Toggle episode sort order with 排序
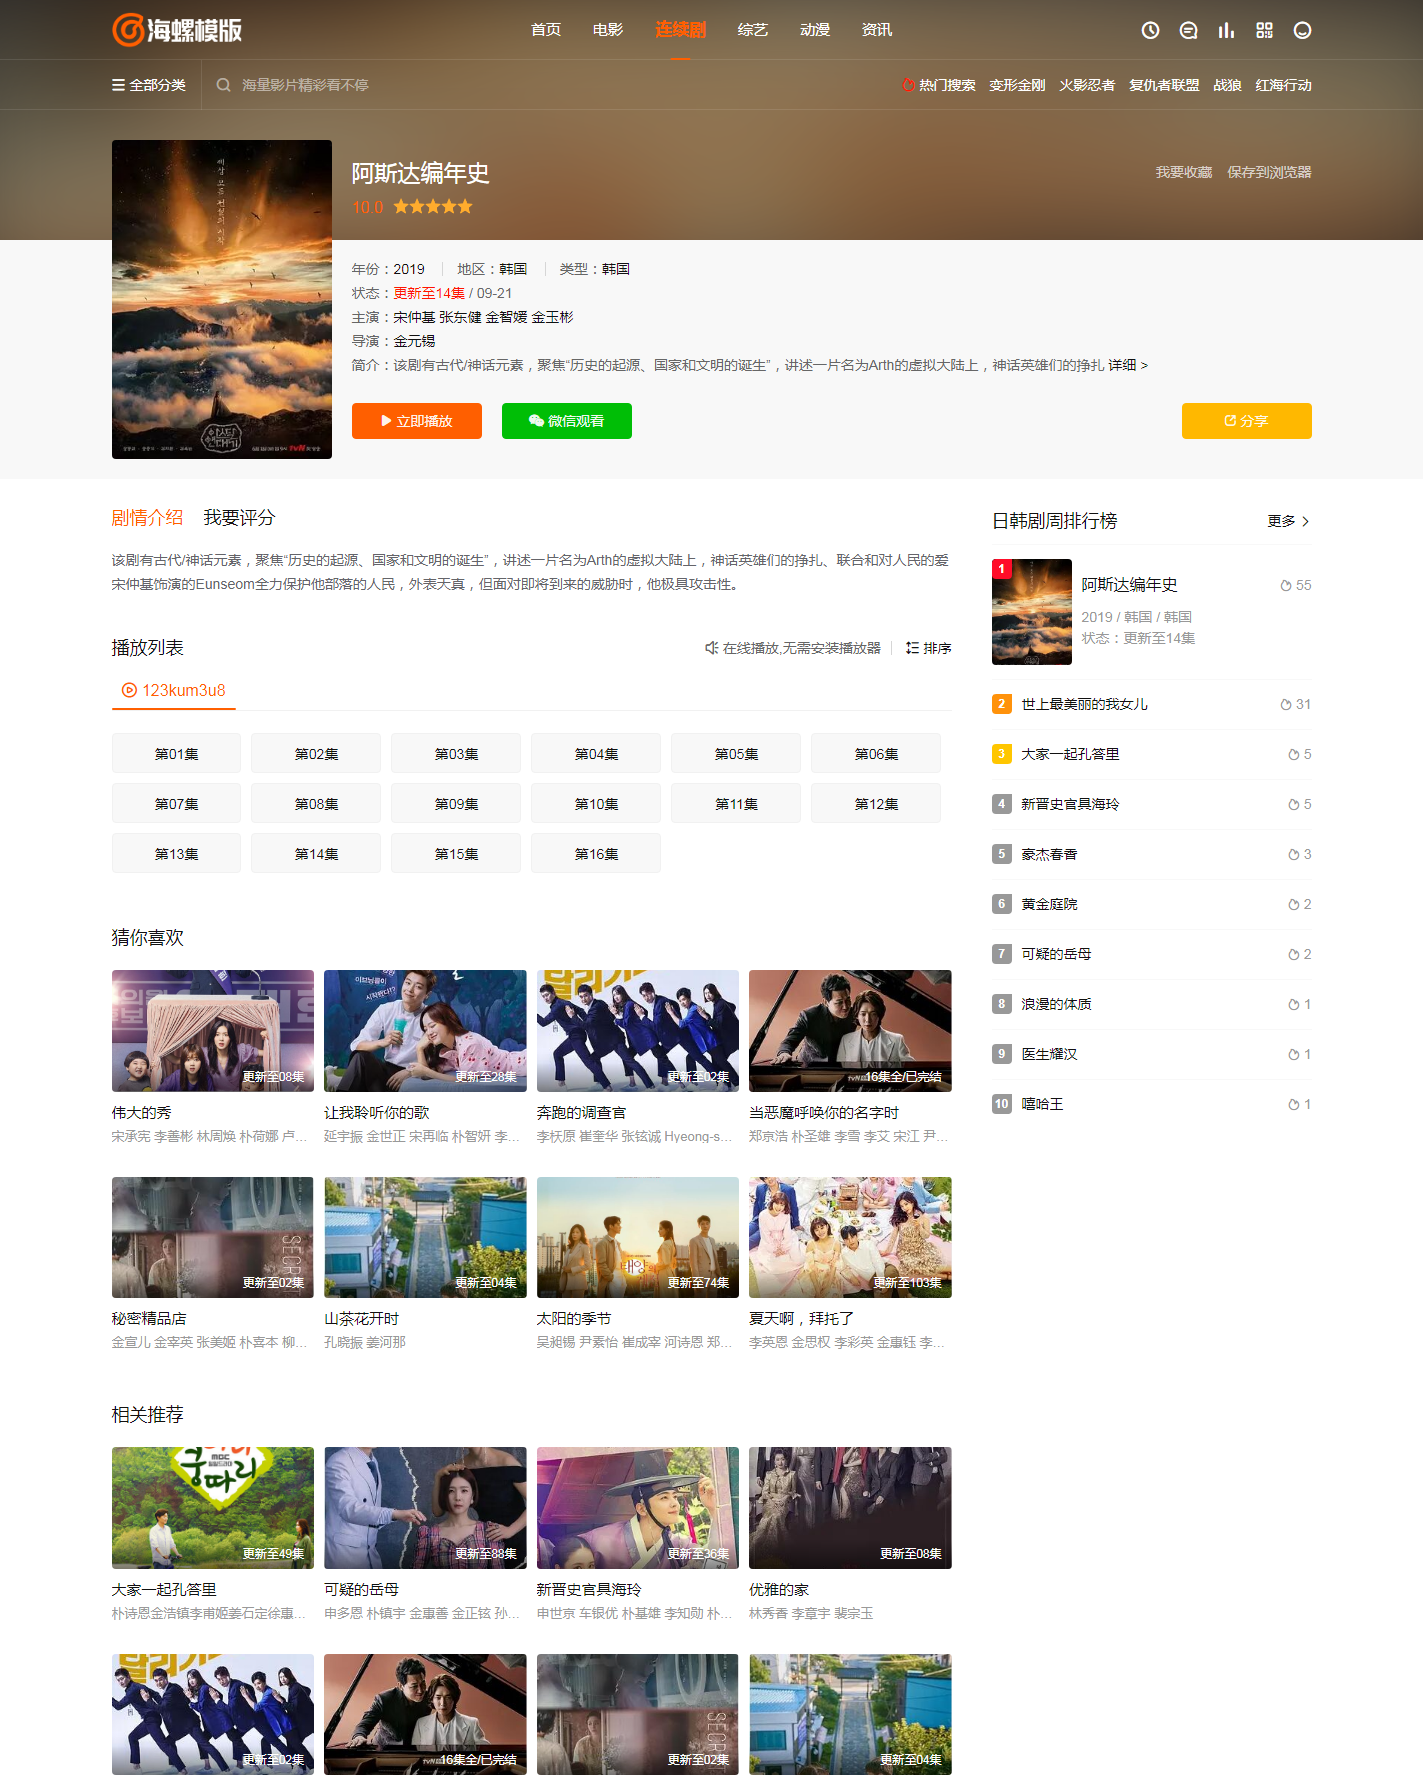 (928, 648)
